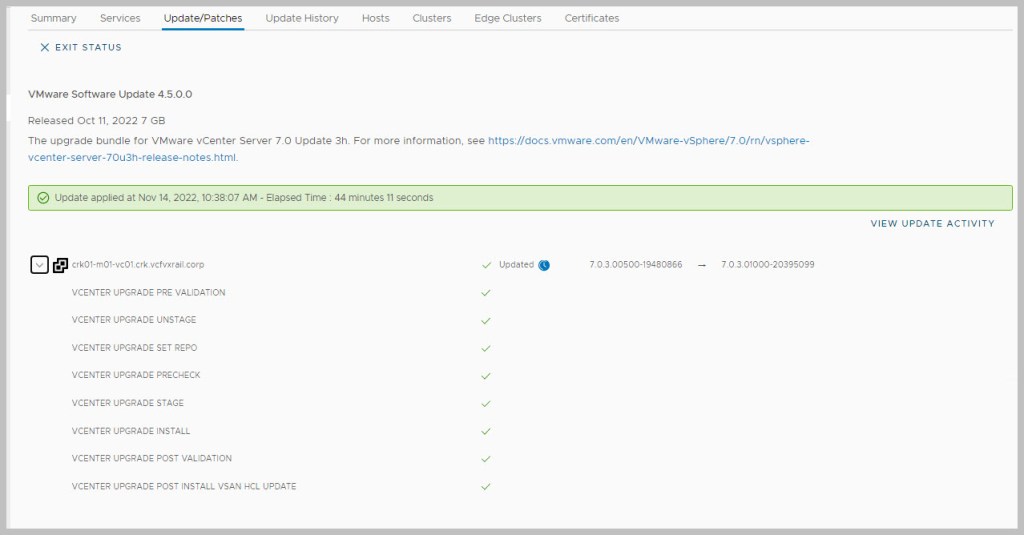
Task: Click checkmark for VCENTER UPGRADE PRECHECK
Action: pos(486,376)
